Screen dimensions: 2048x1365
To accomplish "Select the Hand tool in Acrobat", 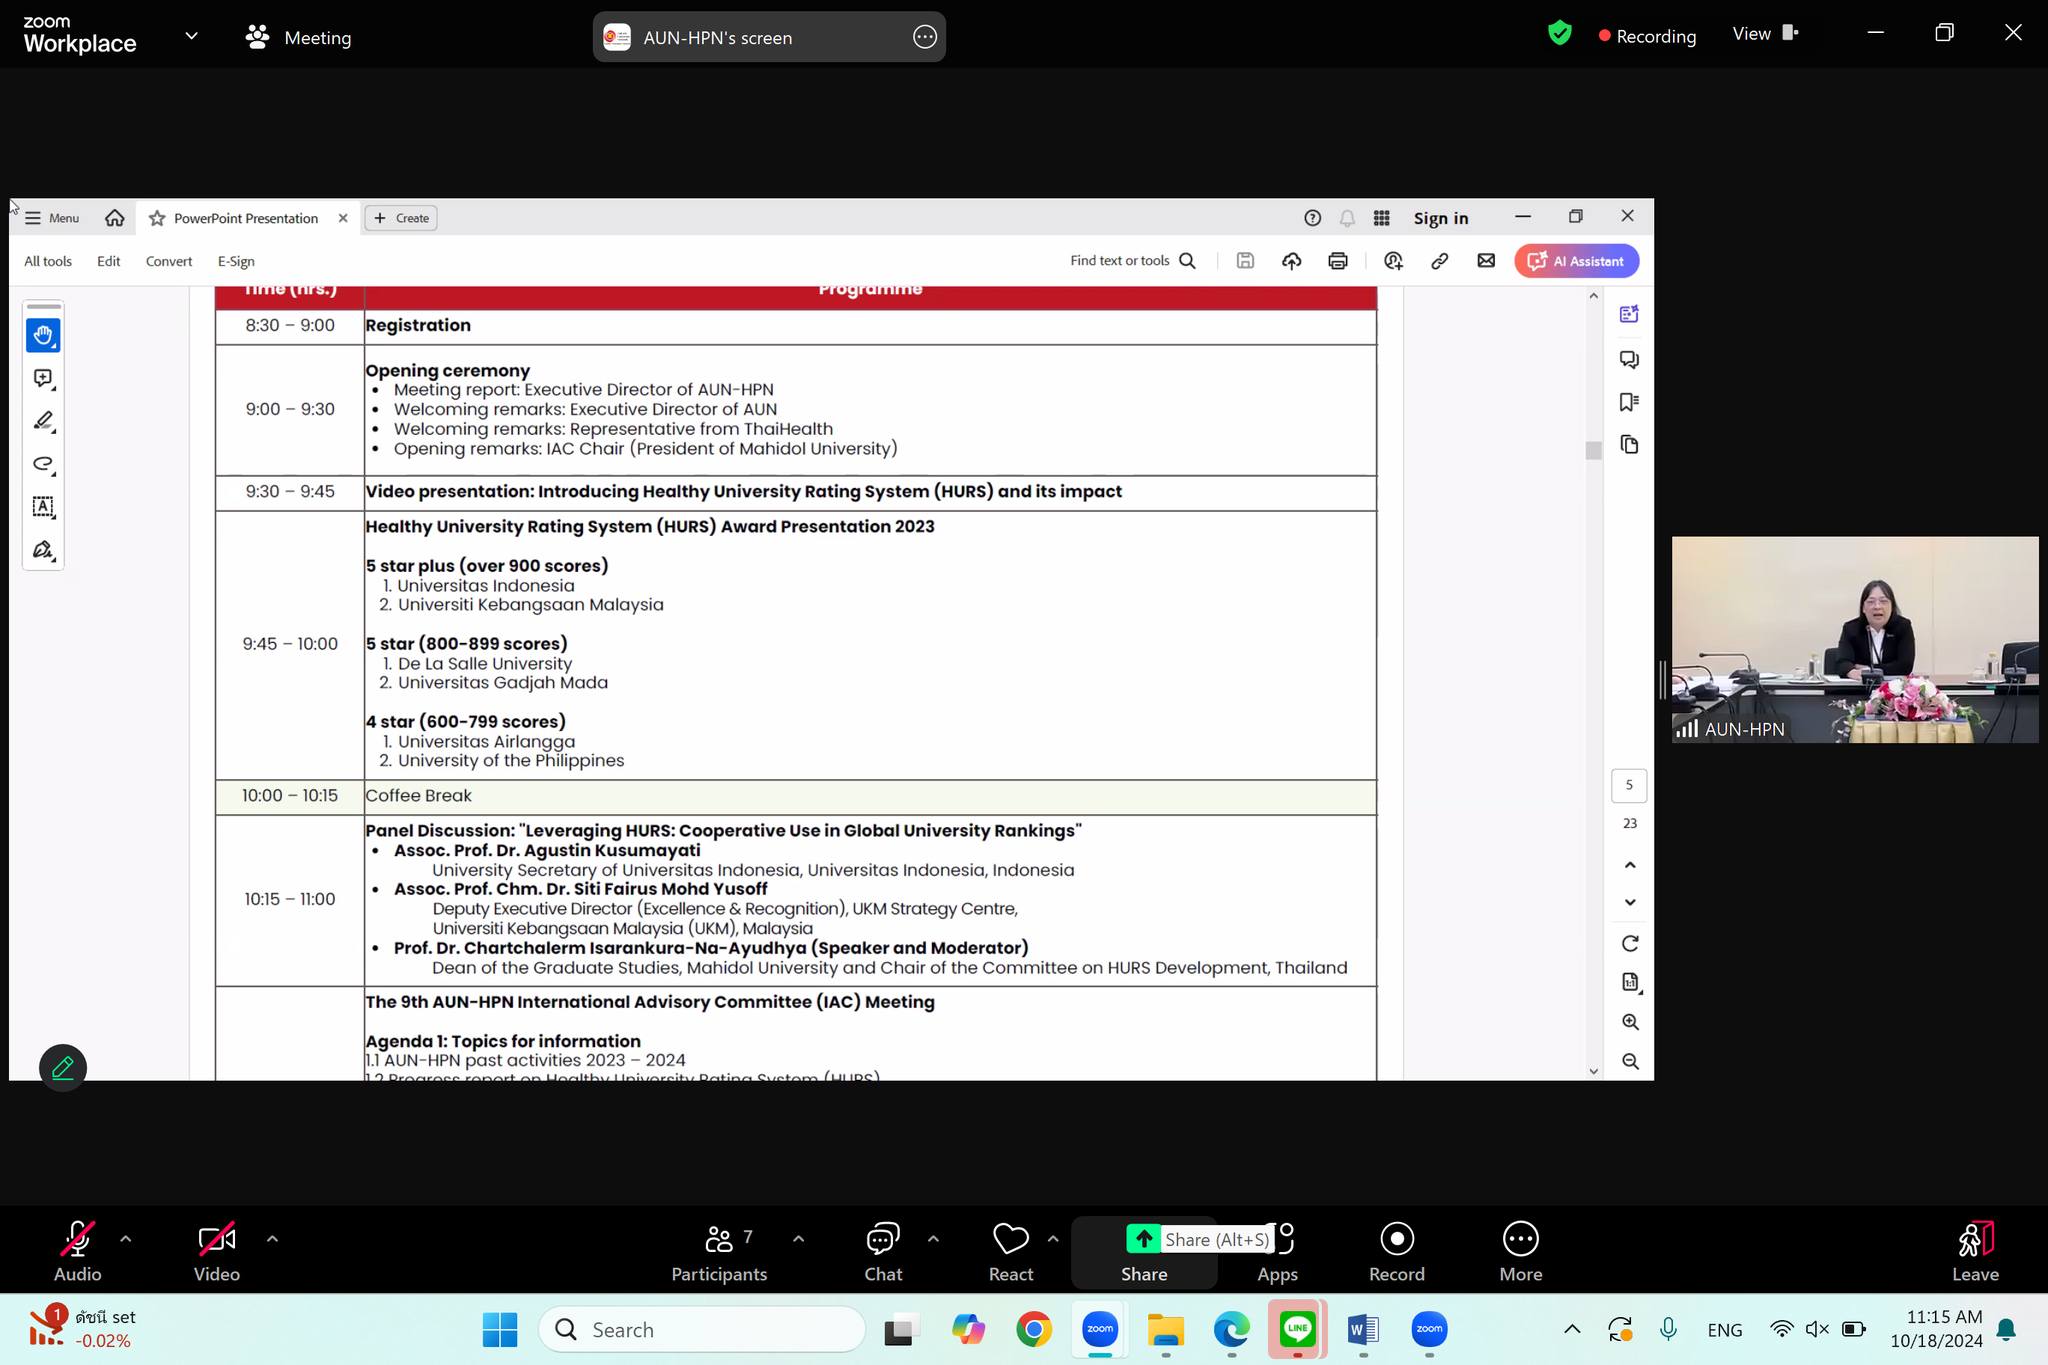I will 43,335.
